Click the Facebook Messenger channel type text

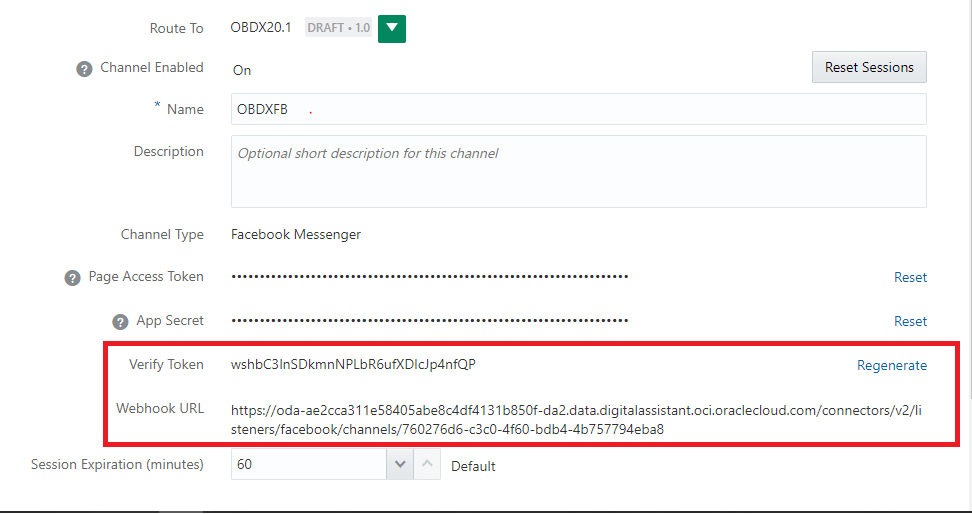click(x=296, y=234)
